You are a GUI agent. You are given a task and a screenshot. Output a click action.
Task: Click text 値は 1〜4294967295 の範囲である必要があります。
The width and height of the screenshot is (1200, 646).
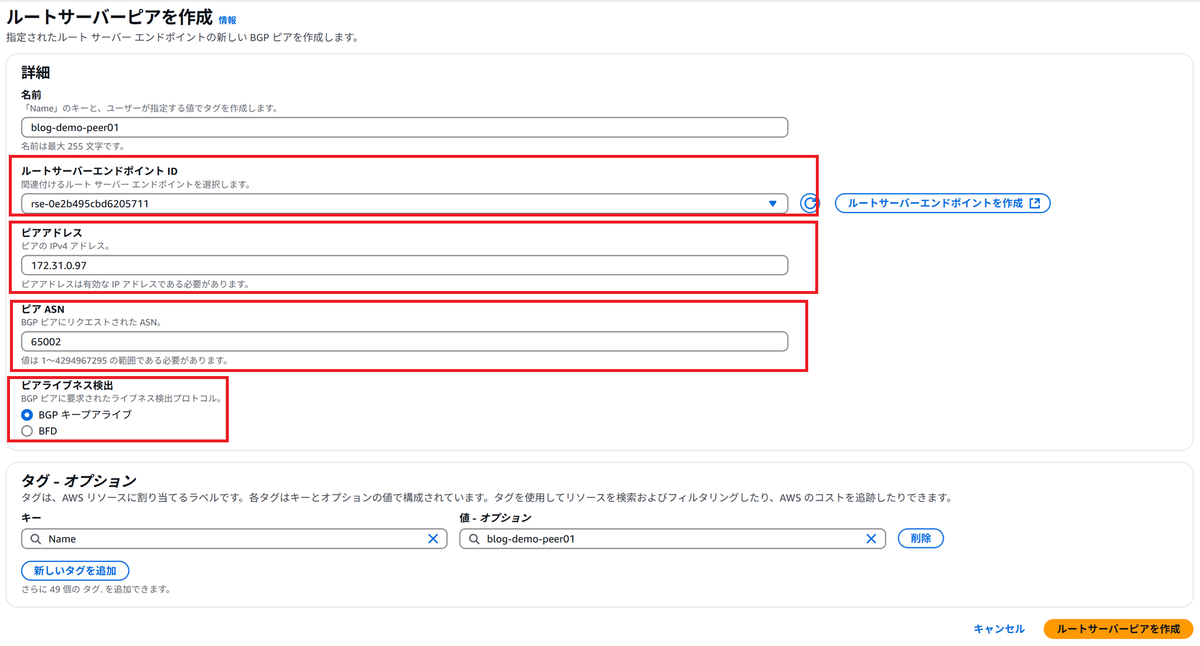pyautogui.click(x=126, y=360)
